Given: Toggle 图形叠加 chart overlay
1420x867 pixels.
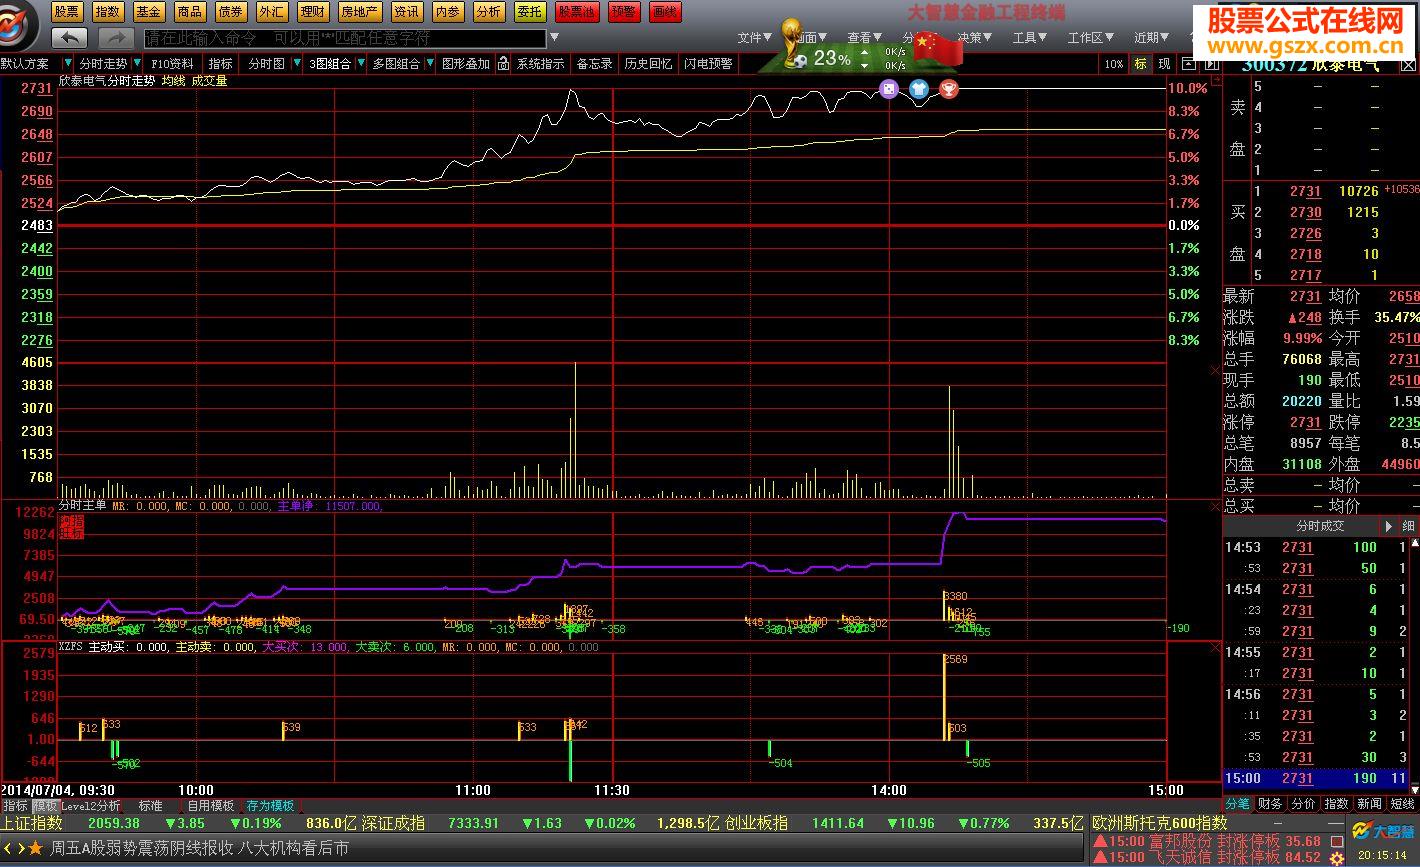Looking at the screenshot, I should click(466, 63).
